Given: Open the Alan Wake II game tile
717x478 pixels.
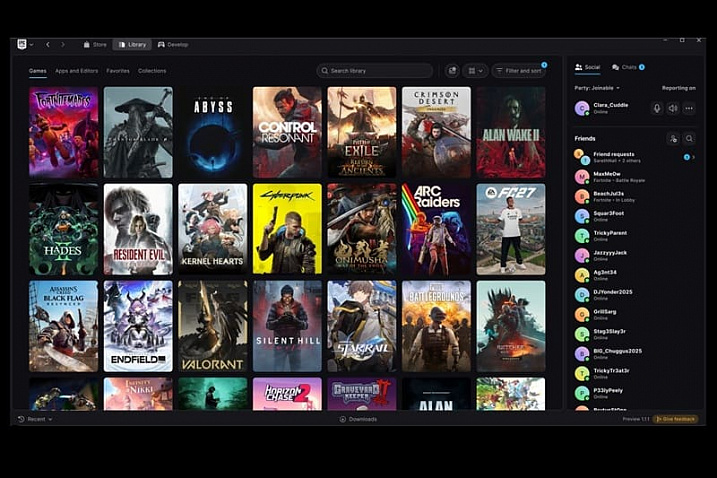Looking at the screenshot, I should 511,132.
